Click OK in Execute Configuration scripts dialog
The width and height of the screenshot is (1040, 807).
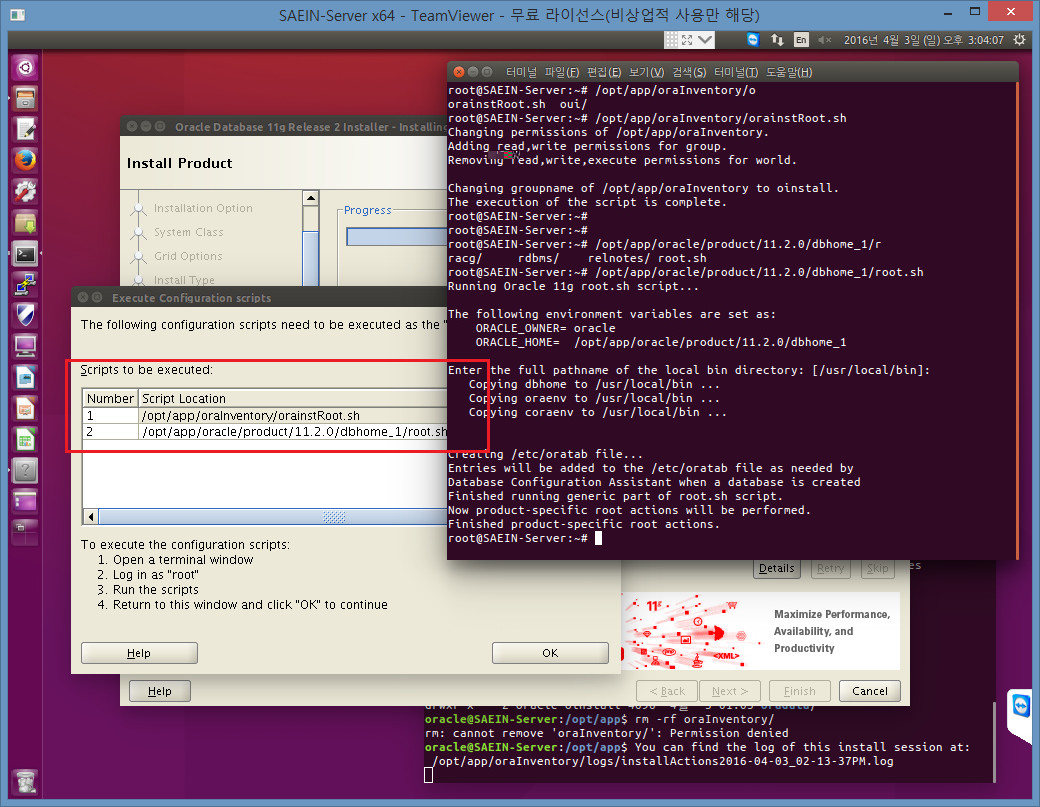tap(550, 653)
